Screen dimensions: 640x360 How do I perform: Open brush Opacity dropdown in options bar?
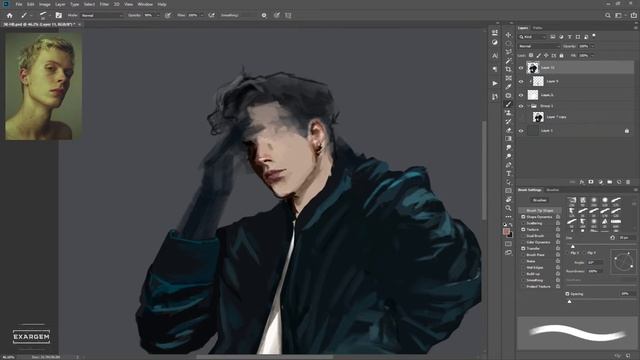point(158,15)
